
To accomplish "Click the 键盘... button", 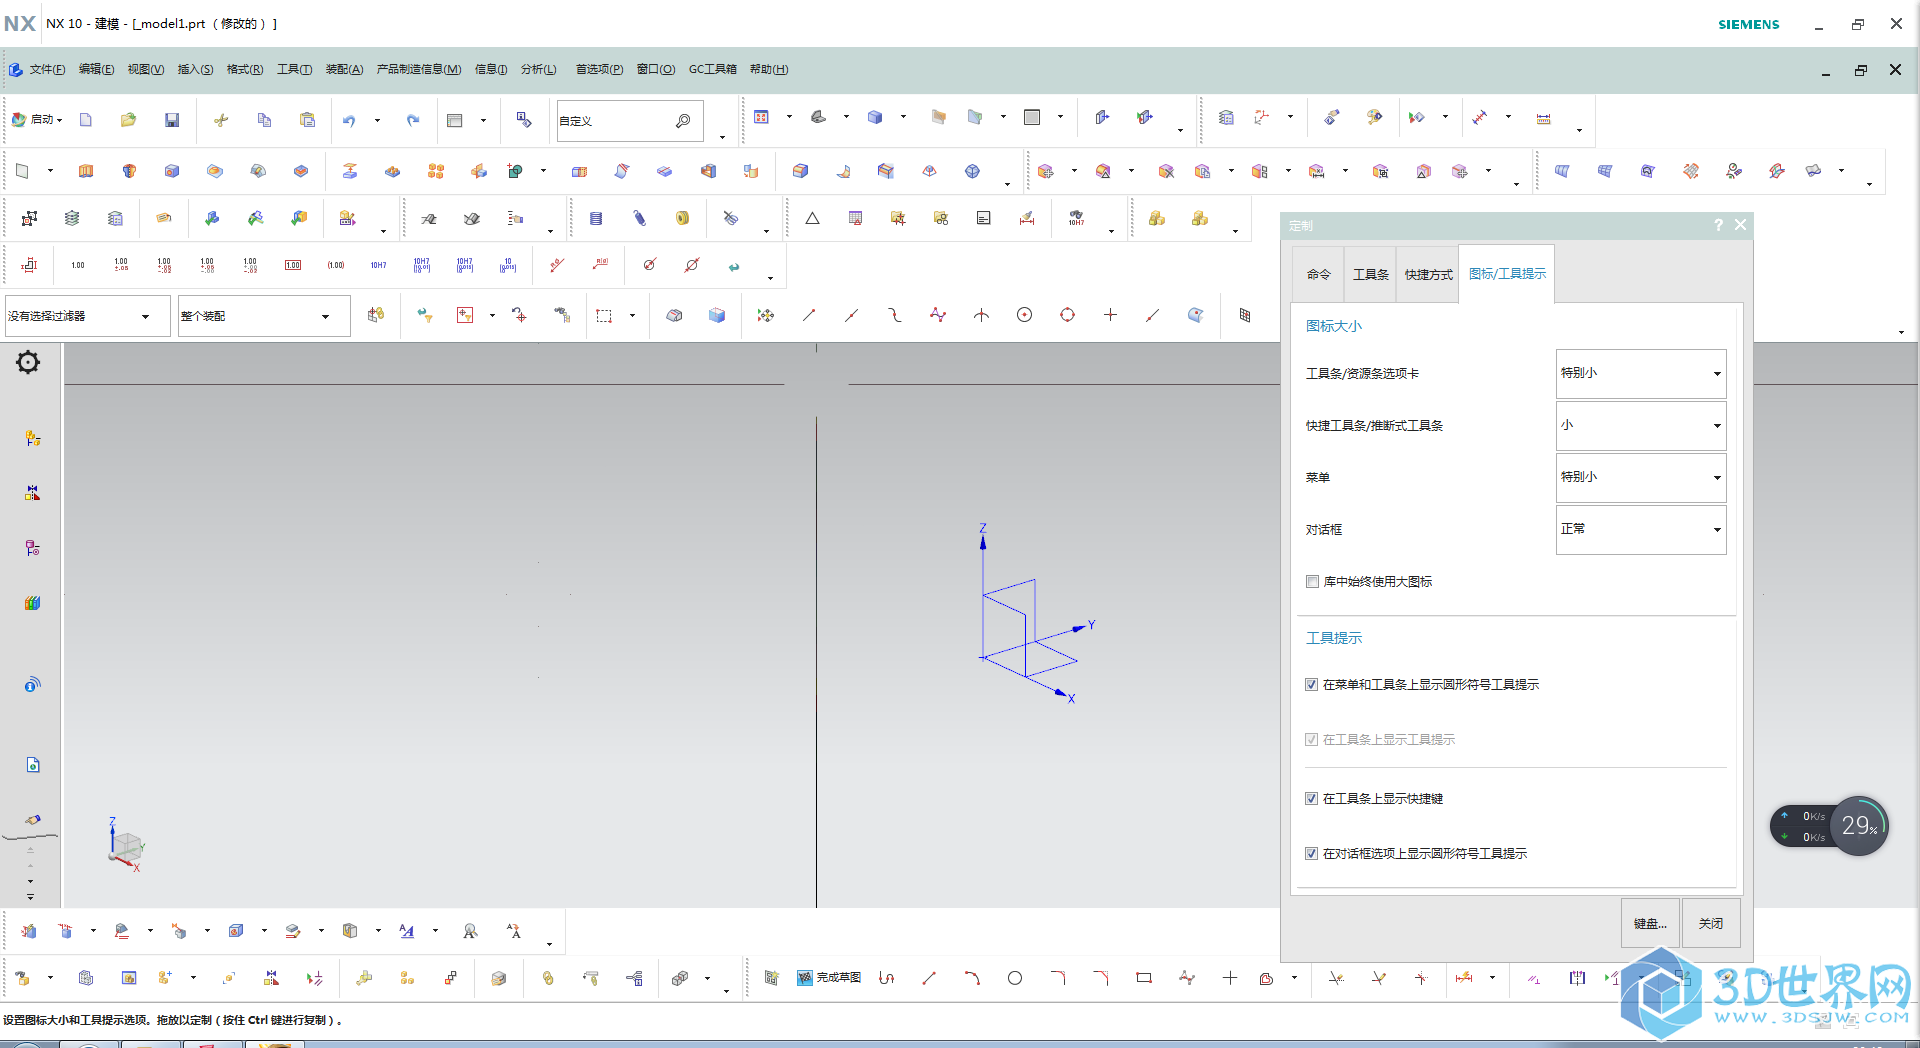I will [1650, 923].
